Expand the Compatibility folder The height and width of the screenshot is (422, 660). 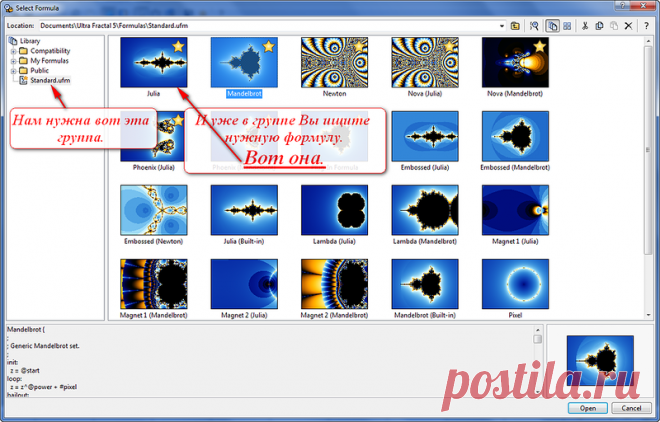(x=13, y=50)
